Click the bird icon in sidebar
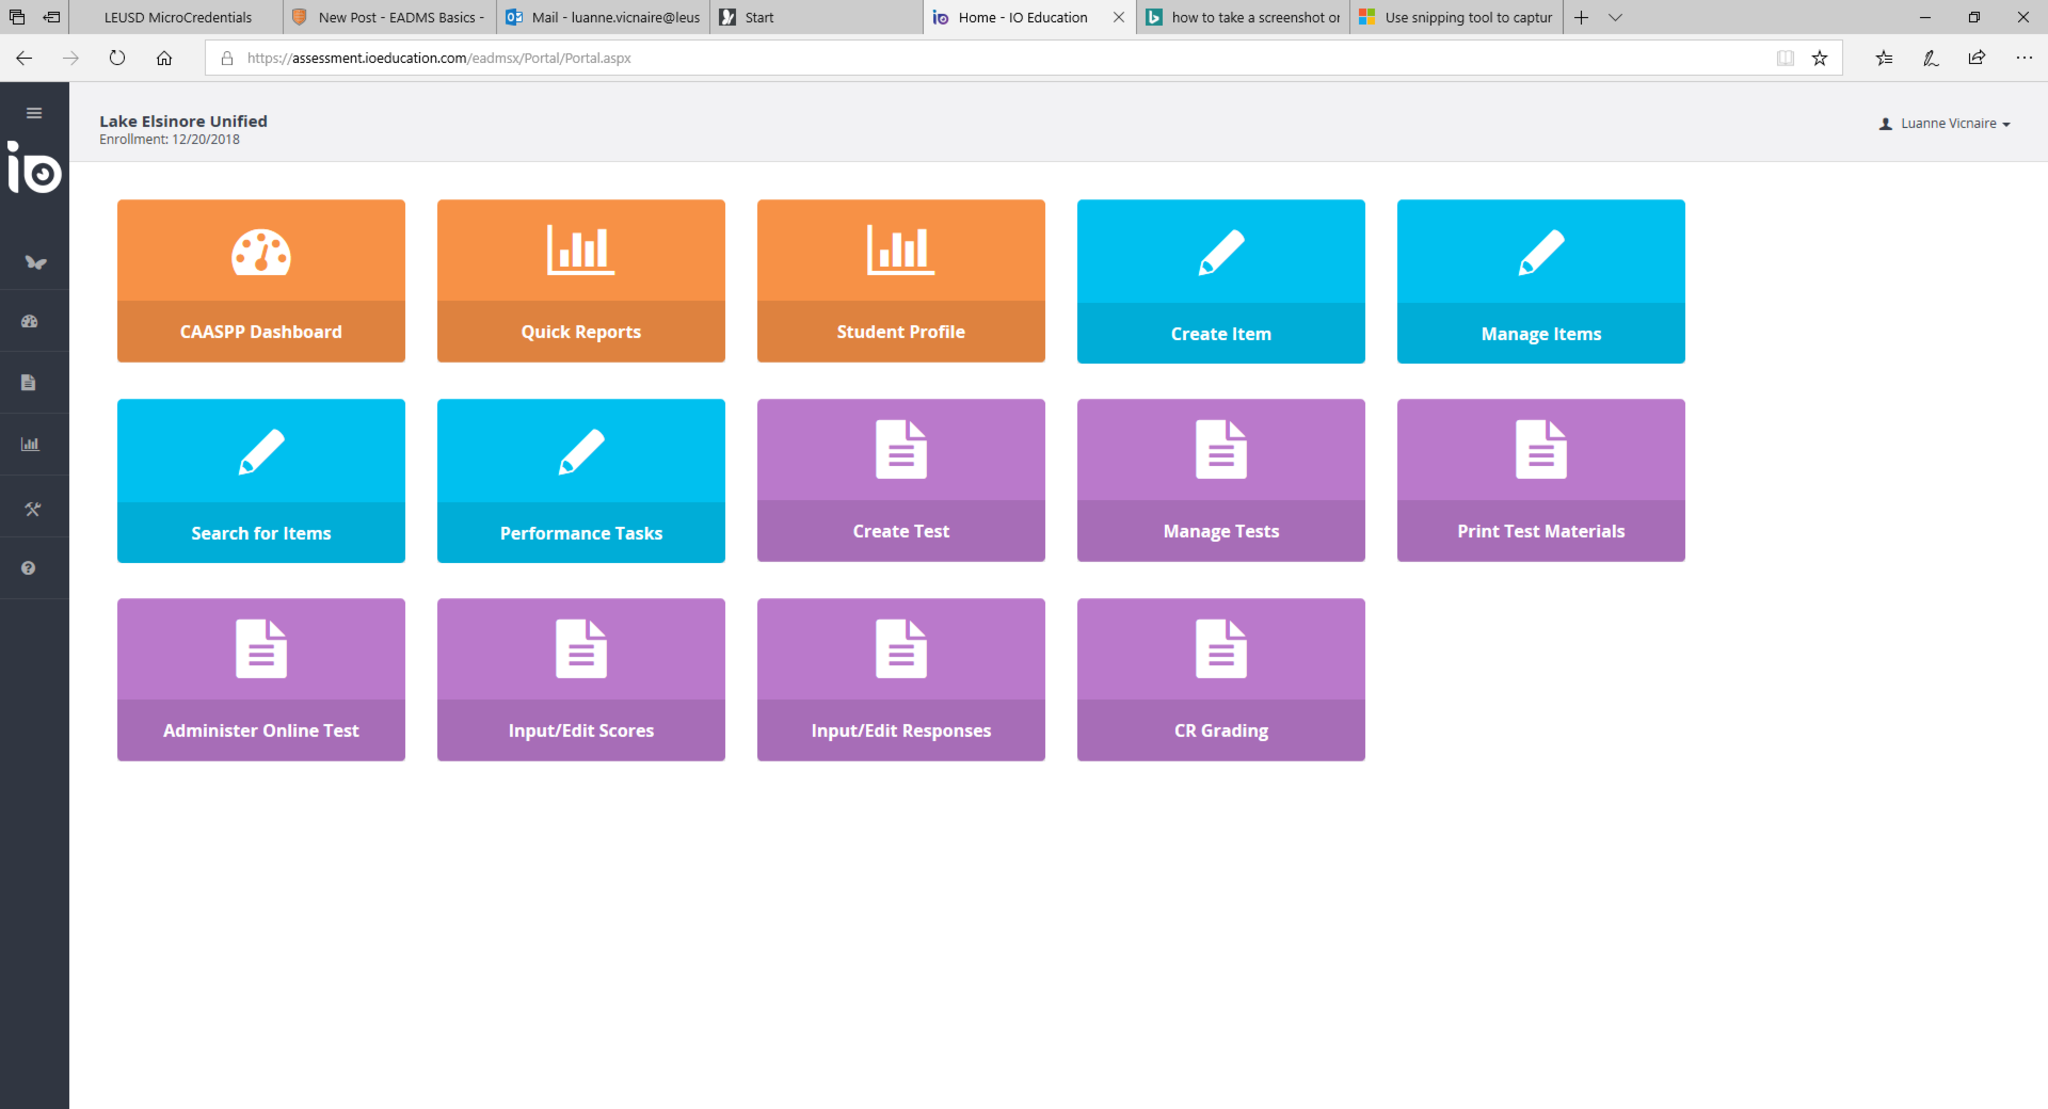This screenshot has width=2048, height=1109. [35, 263]
